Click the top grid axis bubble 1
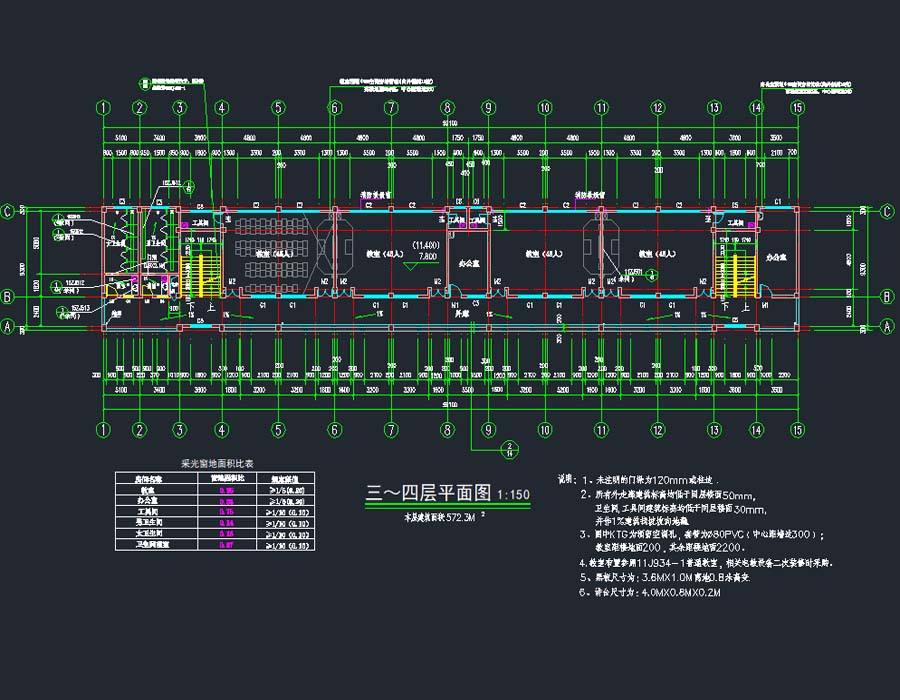Screen dimensions: 900x700 pyautogui.click(x=102, y=108)
